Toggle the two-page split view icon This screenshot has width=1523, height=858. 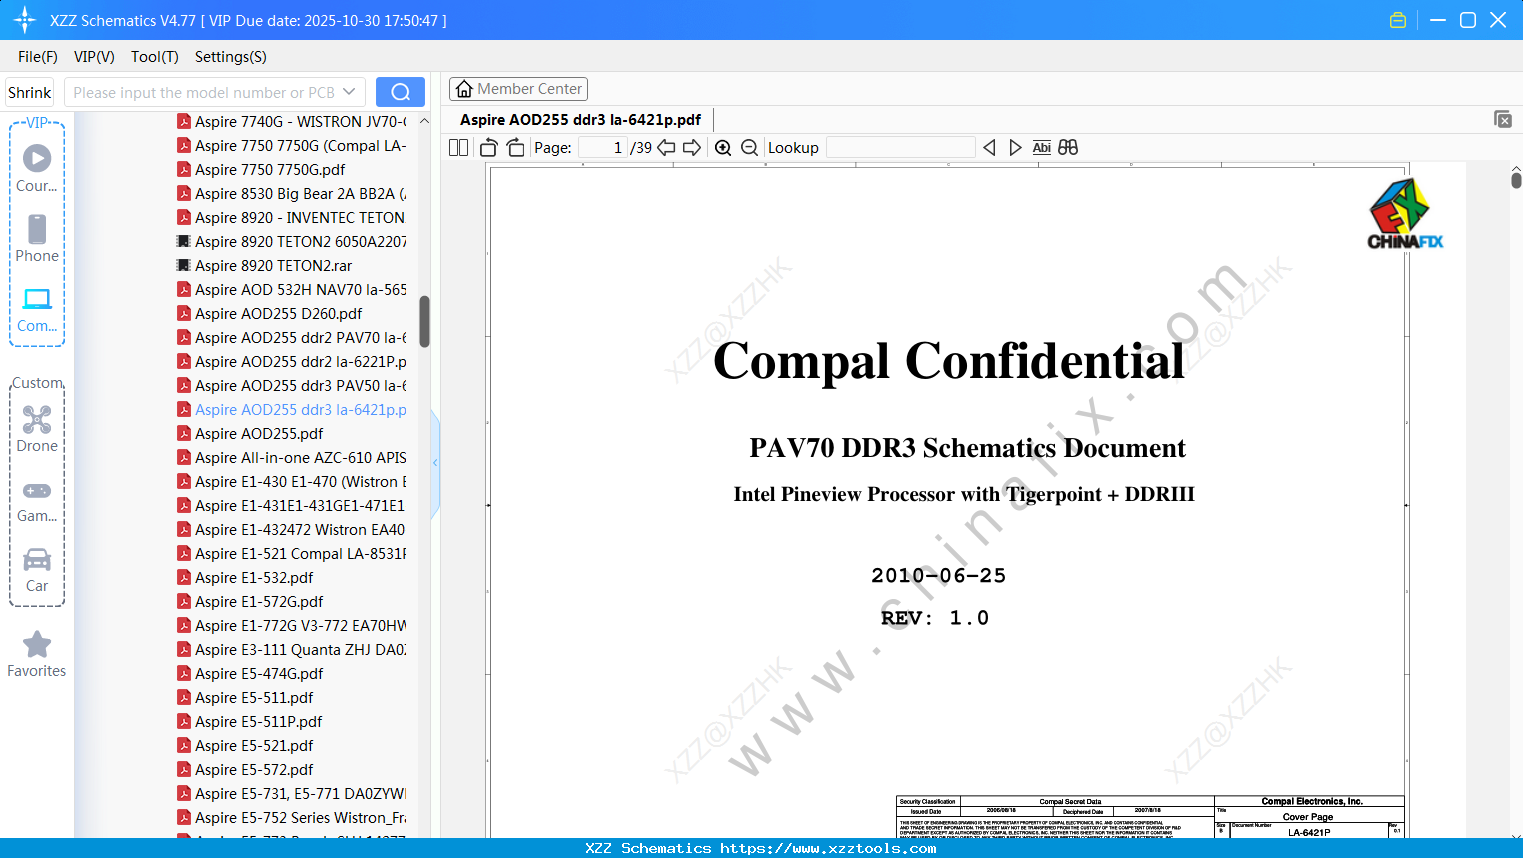tap(458, 148)
